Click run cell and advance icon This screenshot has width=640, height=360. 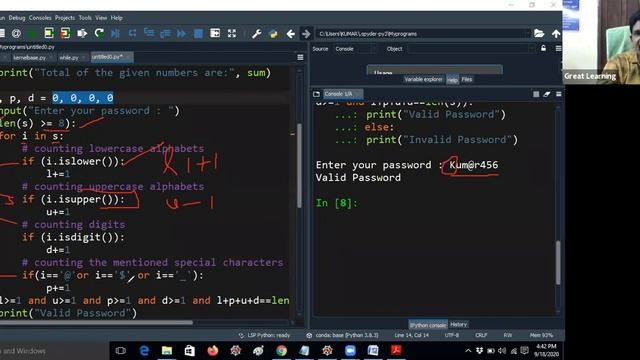point(65,33)
